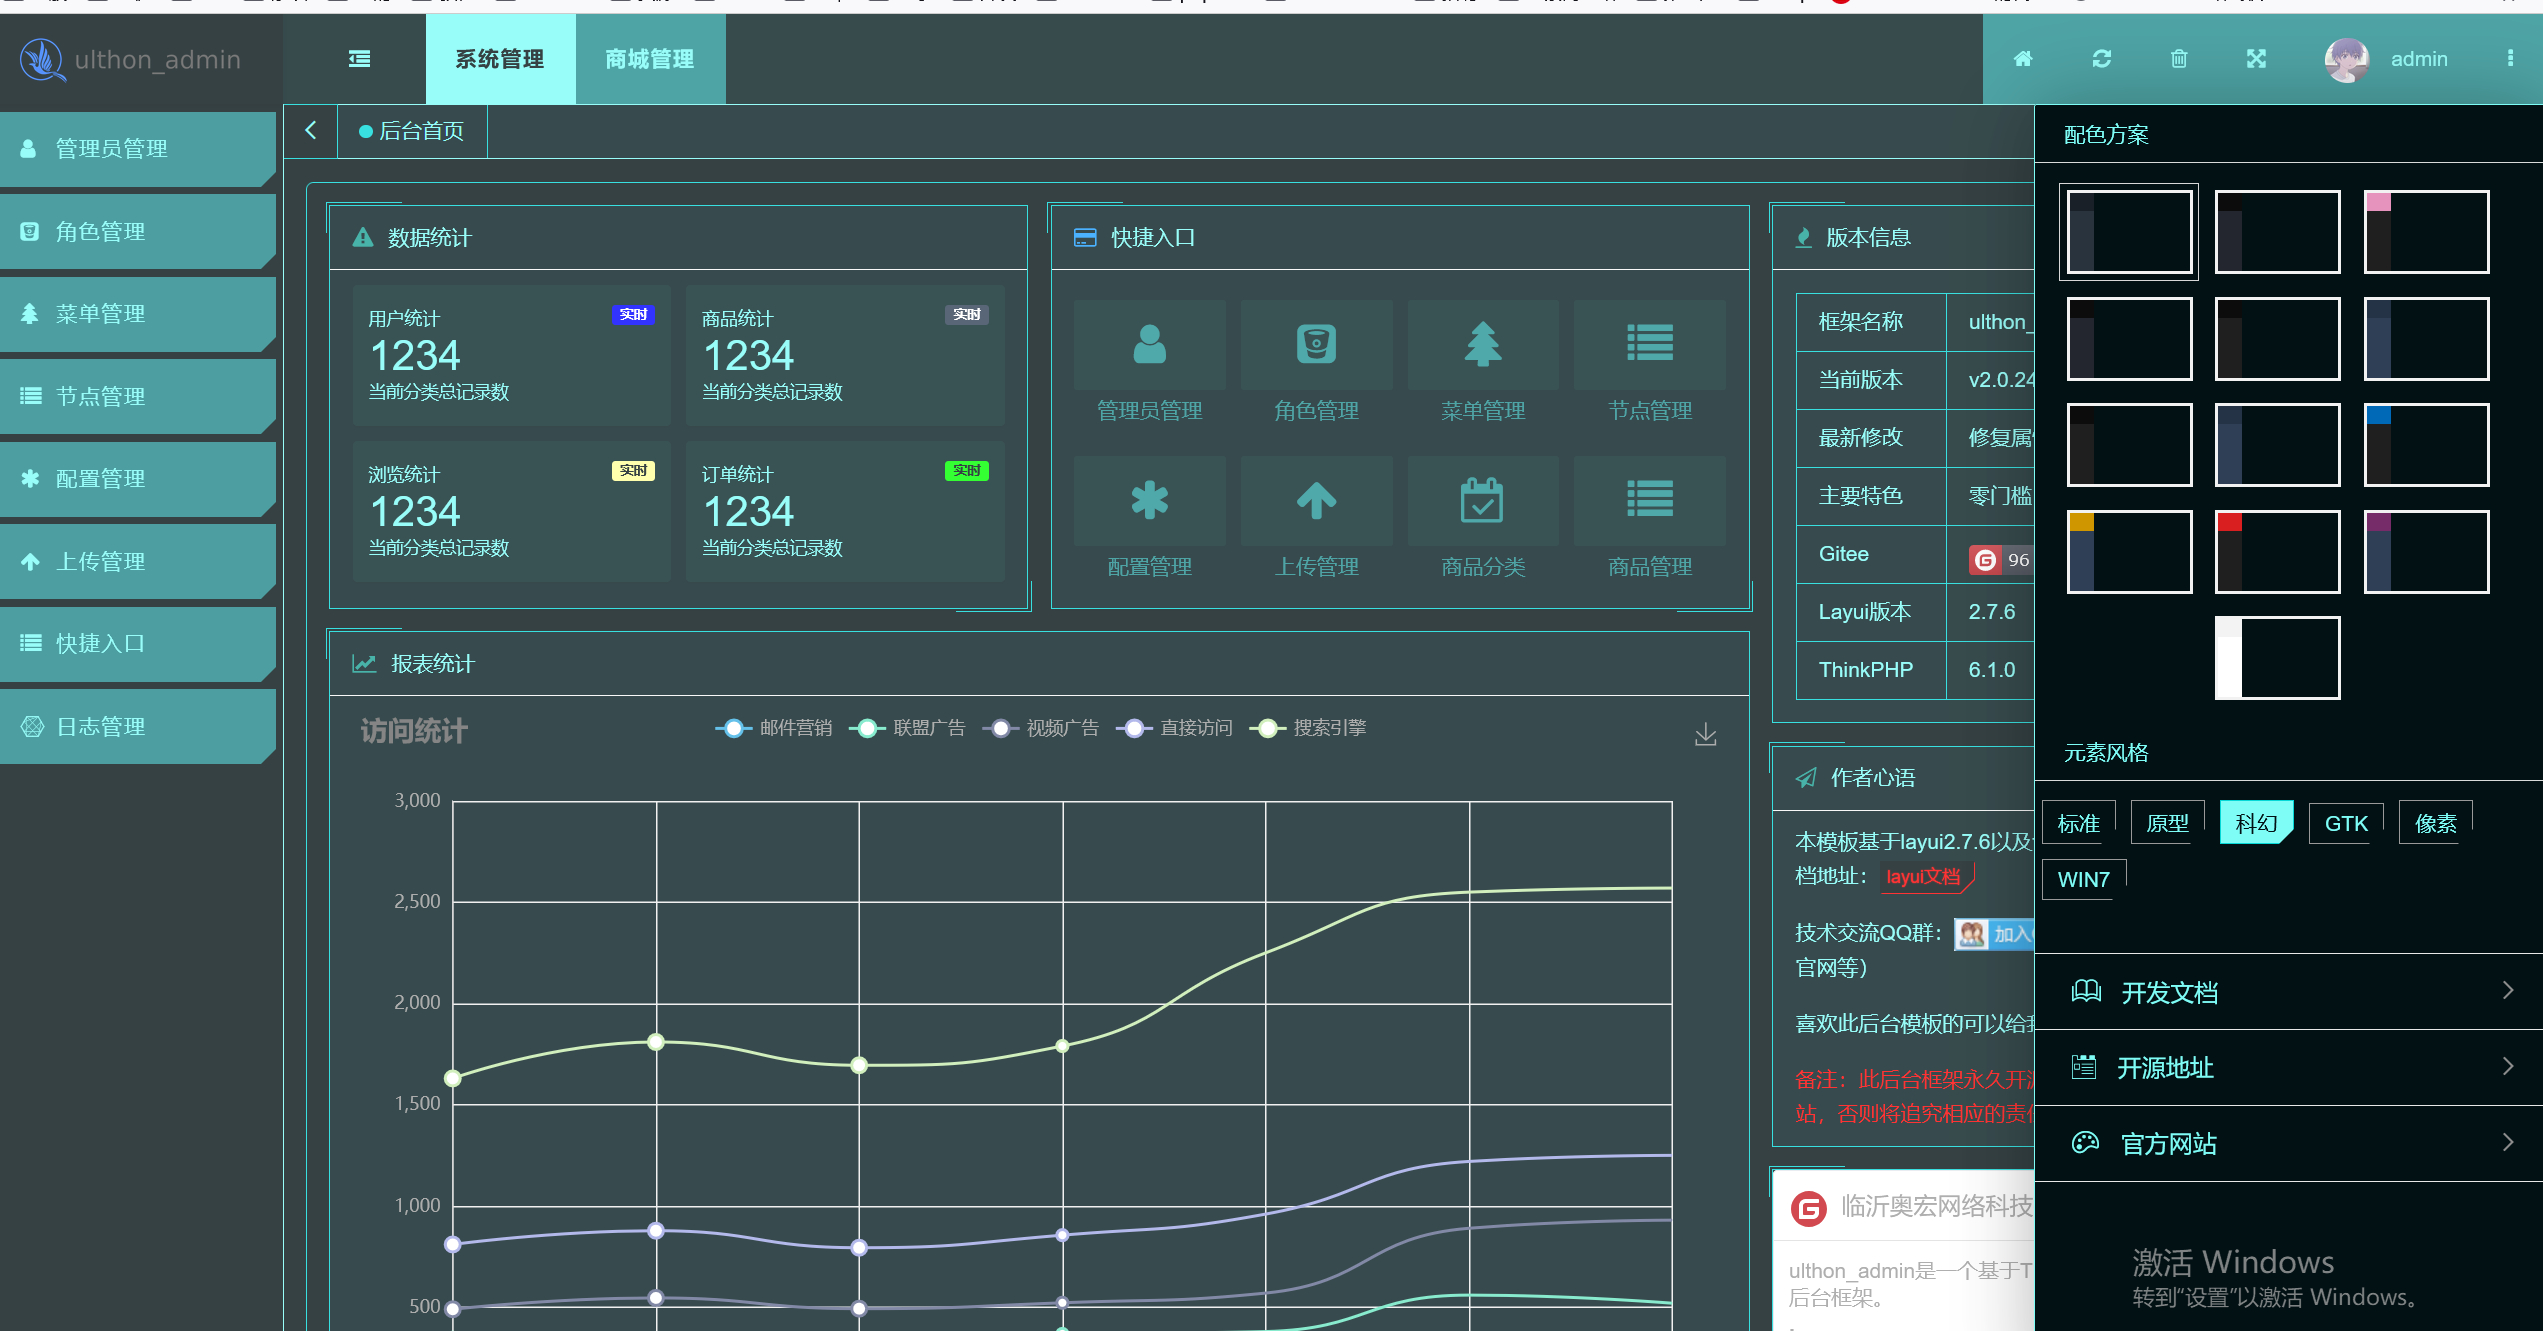Open 上传管理 in the sidebar

click(x=138, y=562)
